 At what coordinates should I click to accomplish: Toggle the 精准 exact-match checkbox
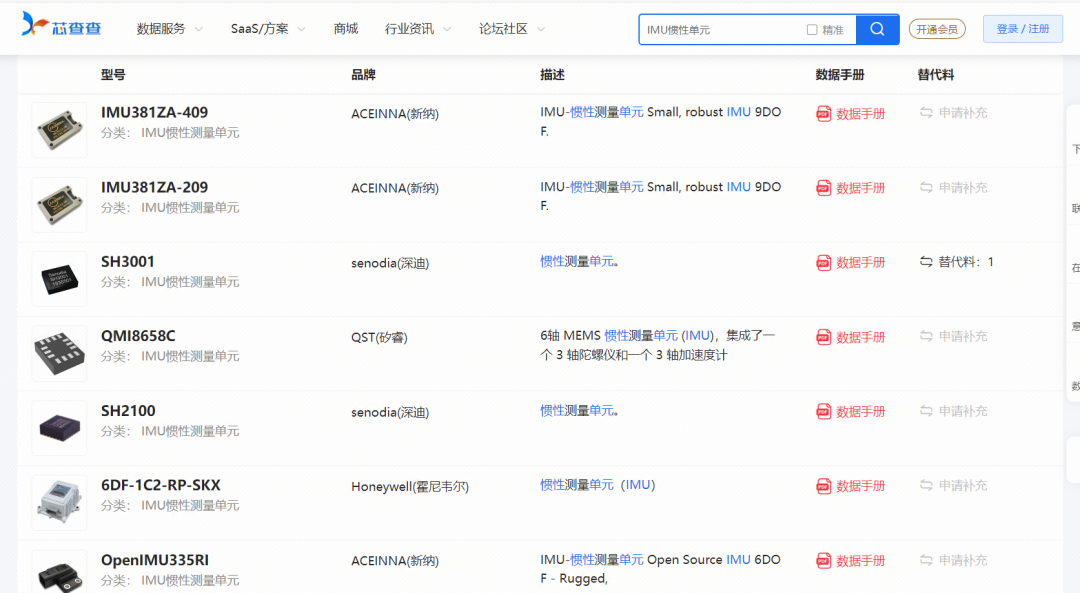[812, 30]
